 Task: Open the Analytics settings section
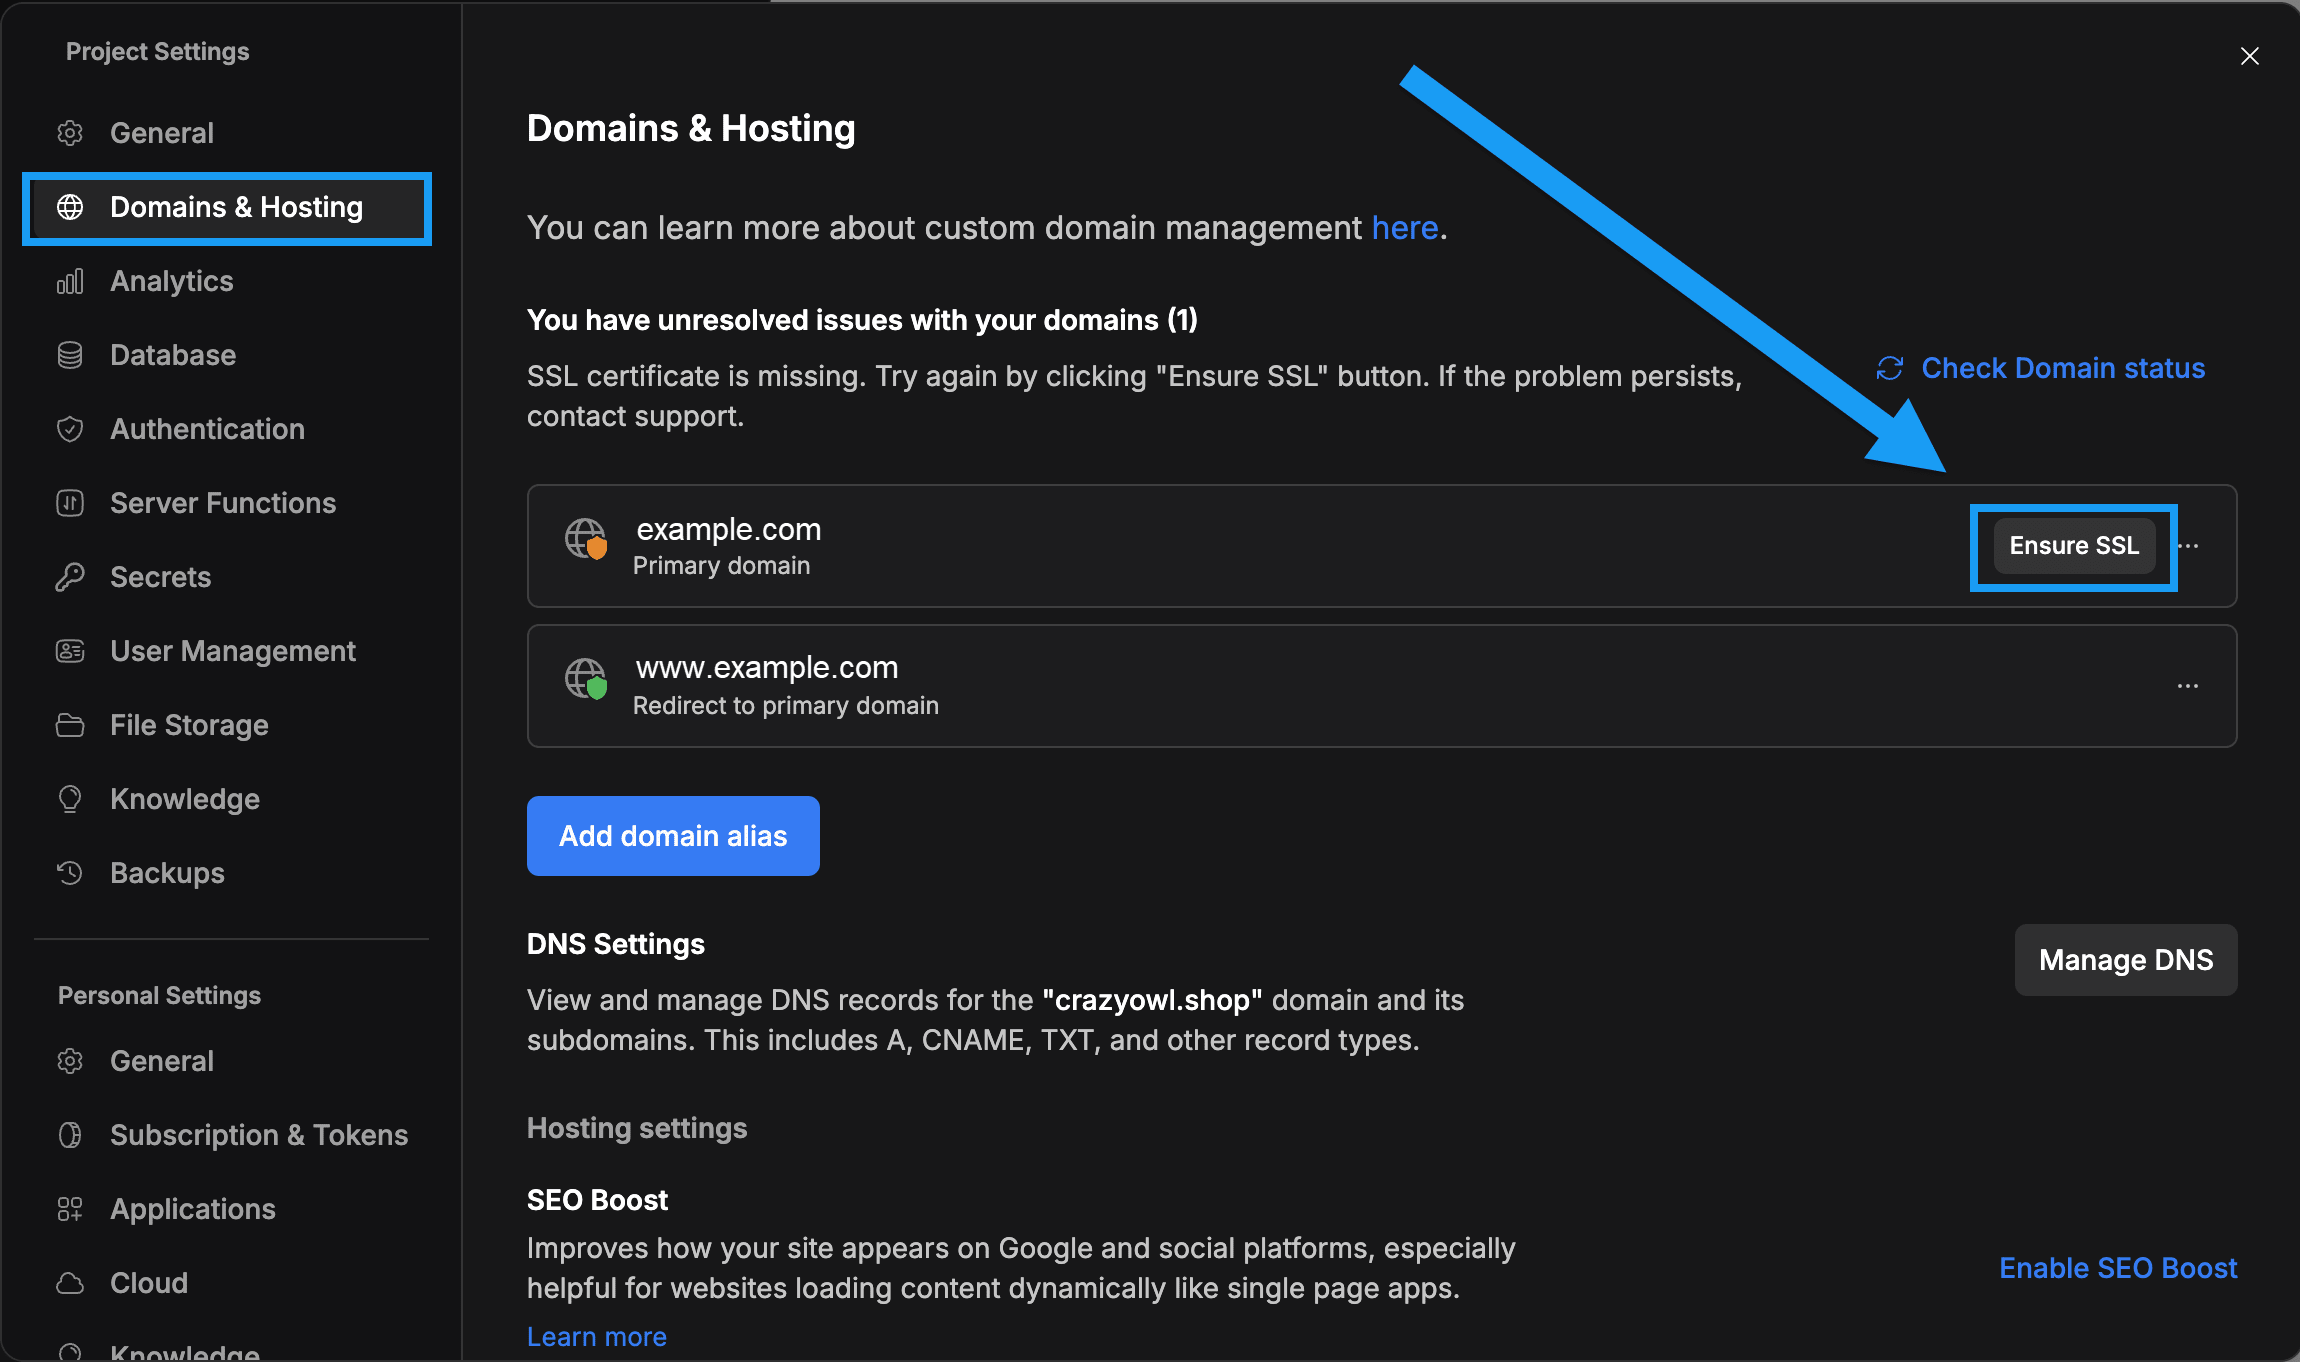coord(171,281)
